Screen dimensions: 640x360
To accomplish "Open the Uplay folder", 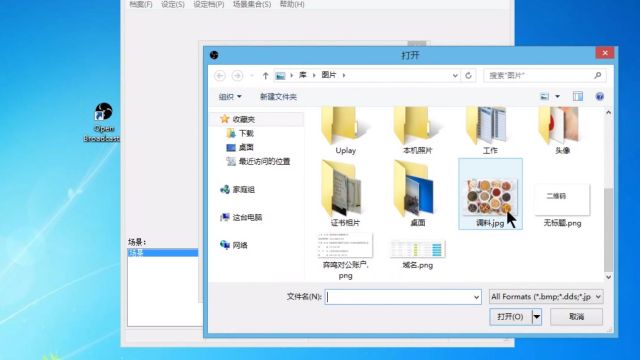I will (x=345, y=131).
